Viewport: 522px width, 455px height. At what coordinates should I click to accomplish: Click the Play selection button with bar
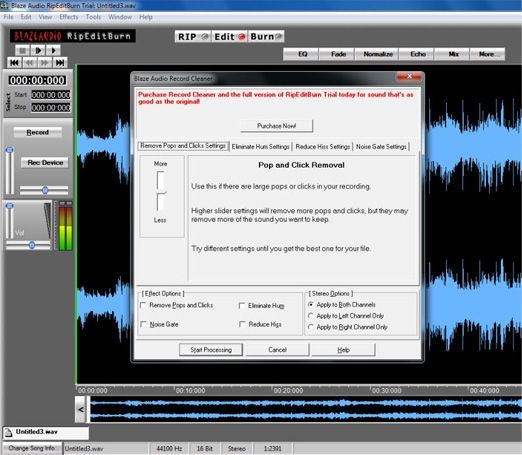tap(38, 51)
